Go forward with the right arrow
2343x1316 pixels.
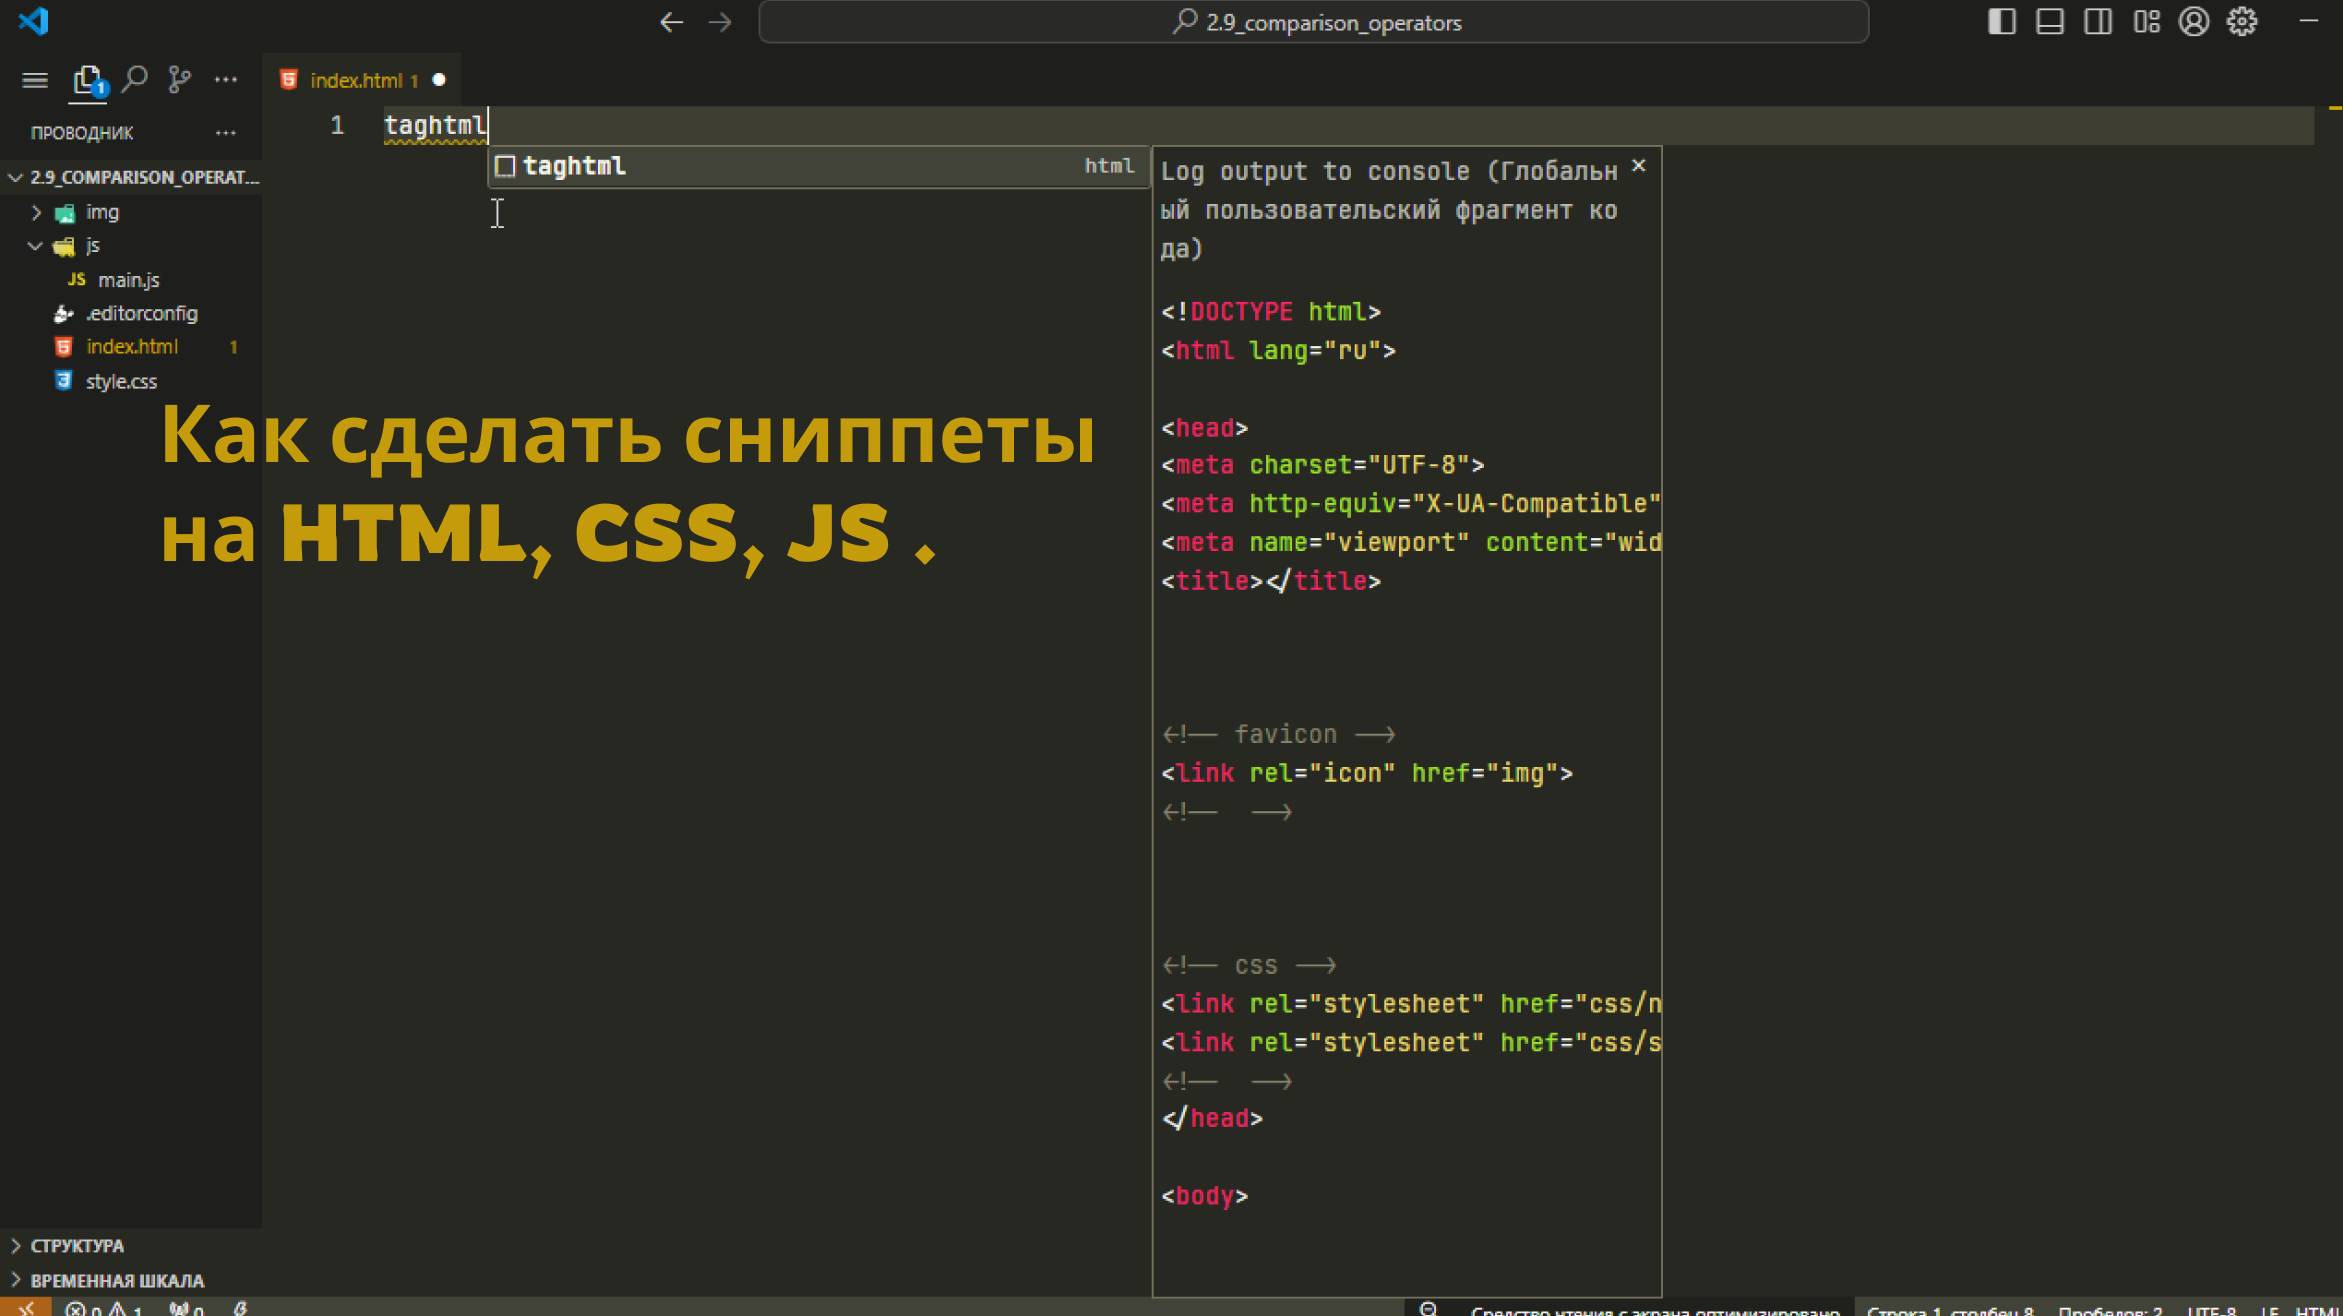[720, 22]
